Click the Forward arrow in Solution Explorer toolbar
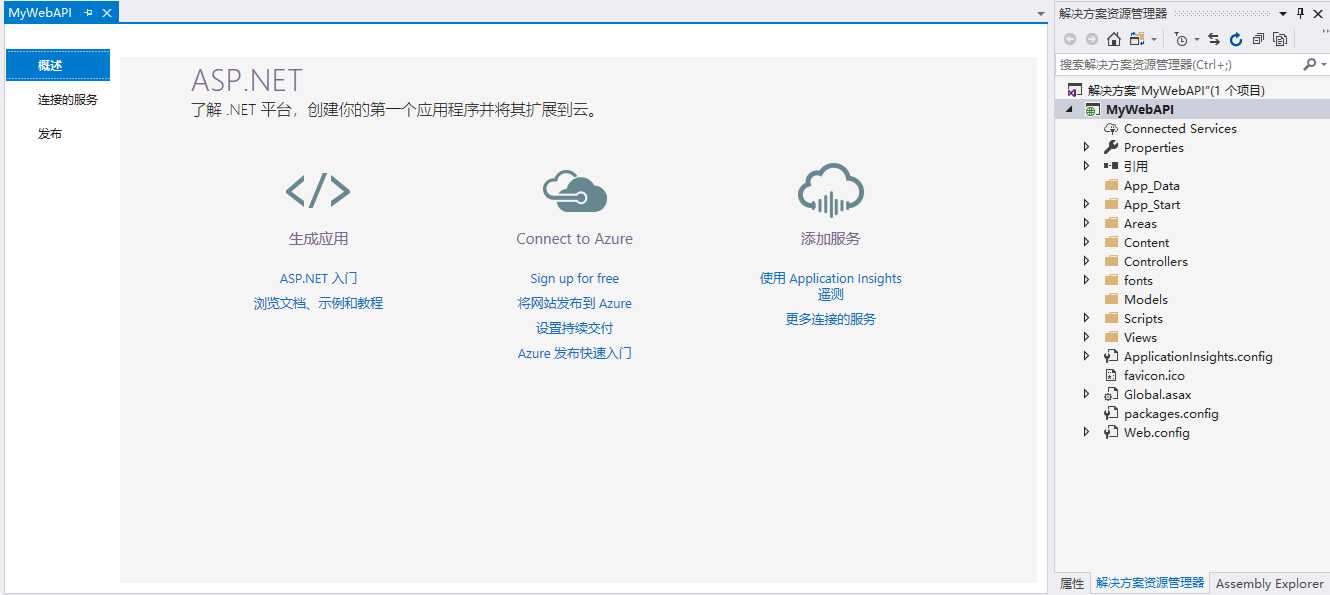The width and height of the screenshot is (1330, 595). (x=1091, y=39)
